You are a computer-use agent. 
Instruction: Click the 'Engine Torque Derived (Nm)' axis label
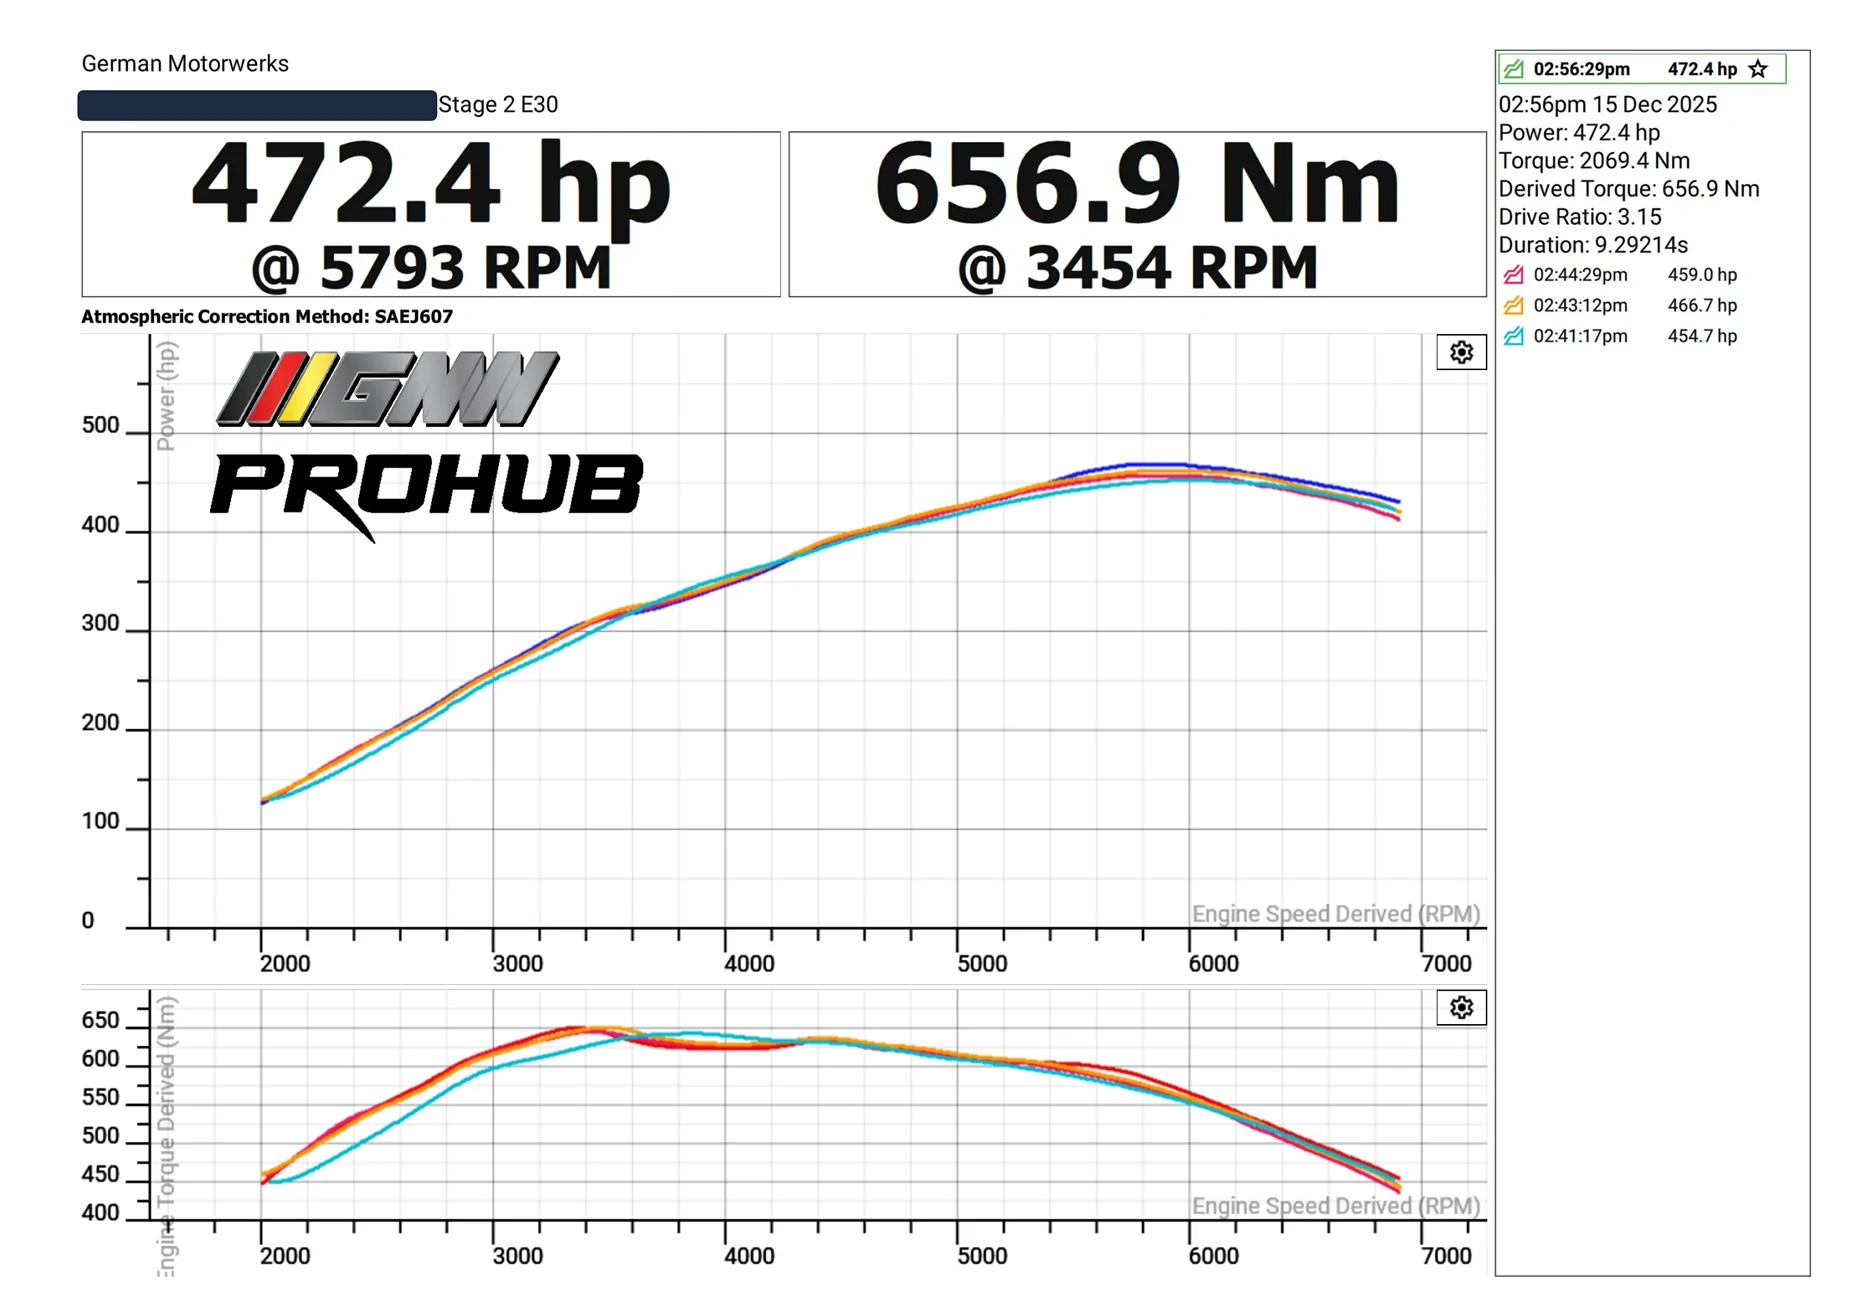166,1136
